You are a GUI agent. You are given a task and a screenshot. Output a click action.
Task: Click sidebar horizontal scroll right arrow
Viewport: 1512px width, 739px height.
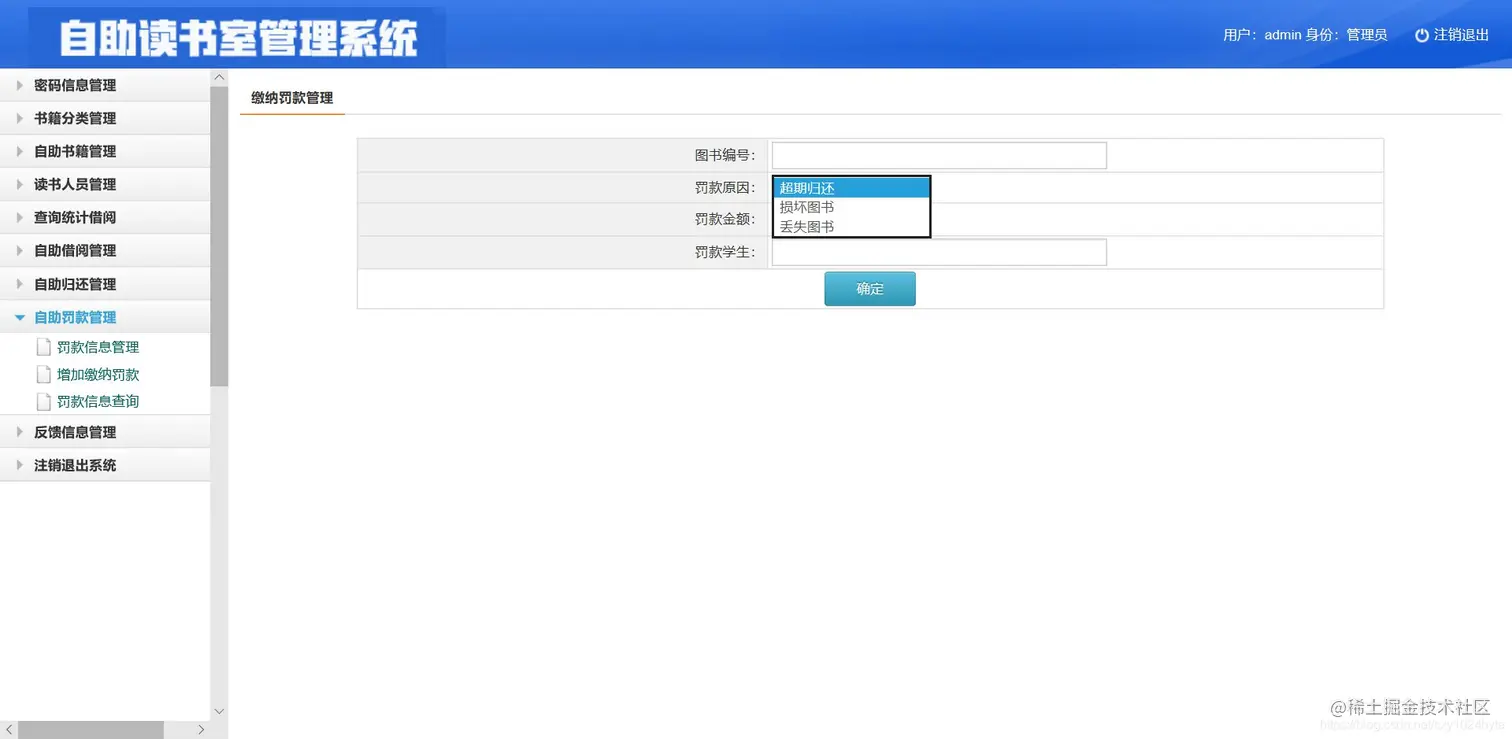pyautogui.click(x=201, y=730)
